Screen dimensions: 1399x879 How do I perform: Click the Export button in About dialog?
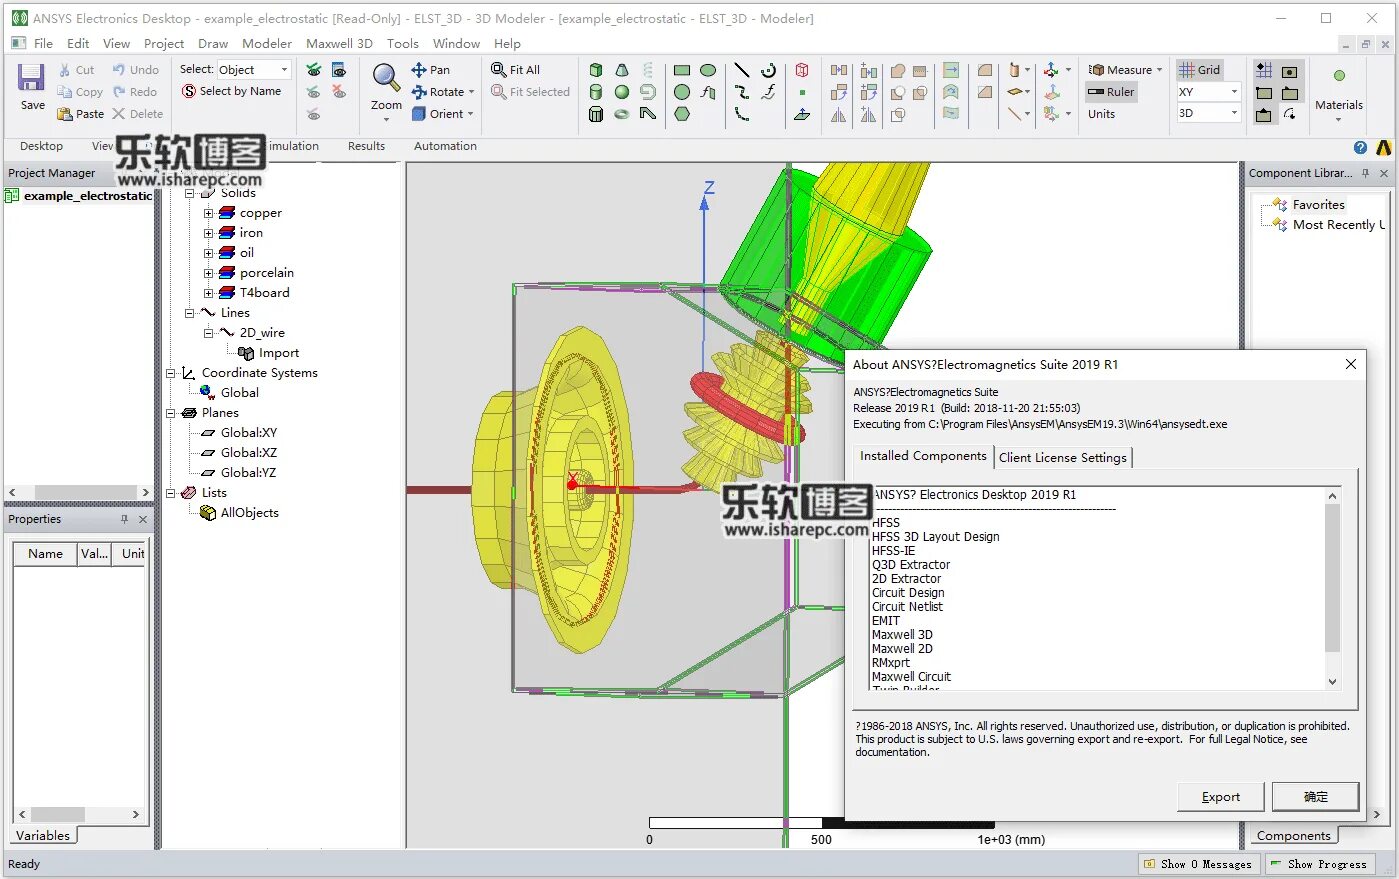(x=1220, y=797)
